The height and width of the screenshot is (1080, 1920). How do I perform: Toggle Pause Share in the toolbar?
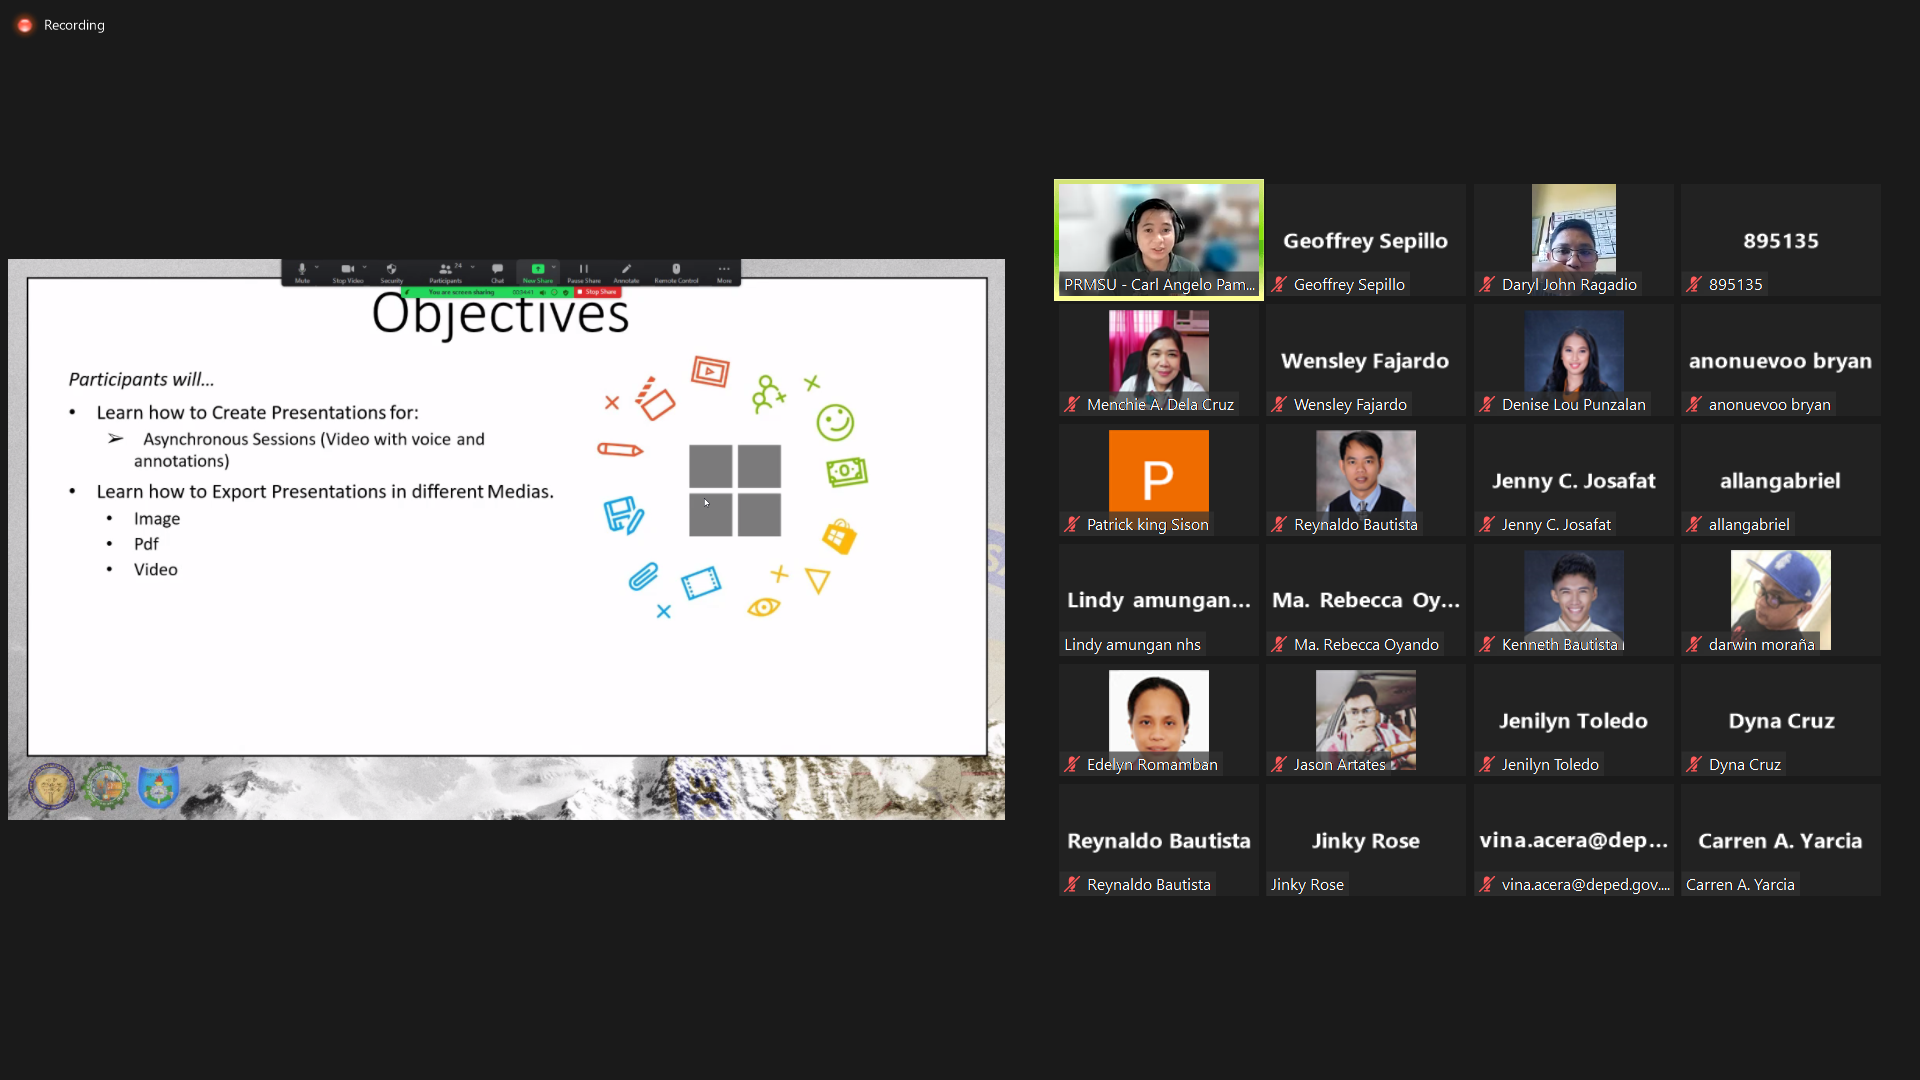tap(583, 269)
